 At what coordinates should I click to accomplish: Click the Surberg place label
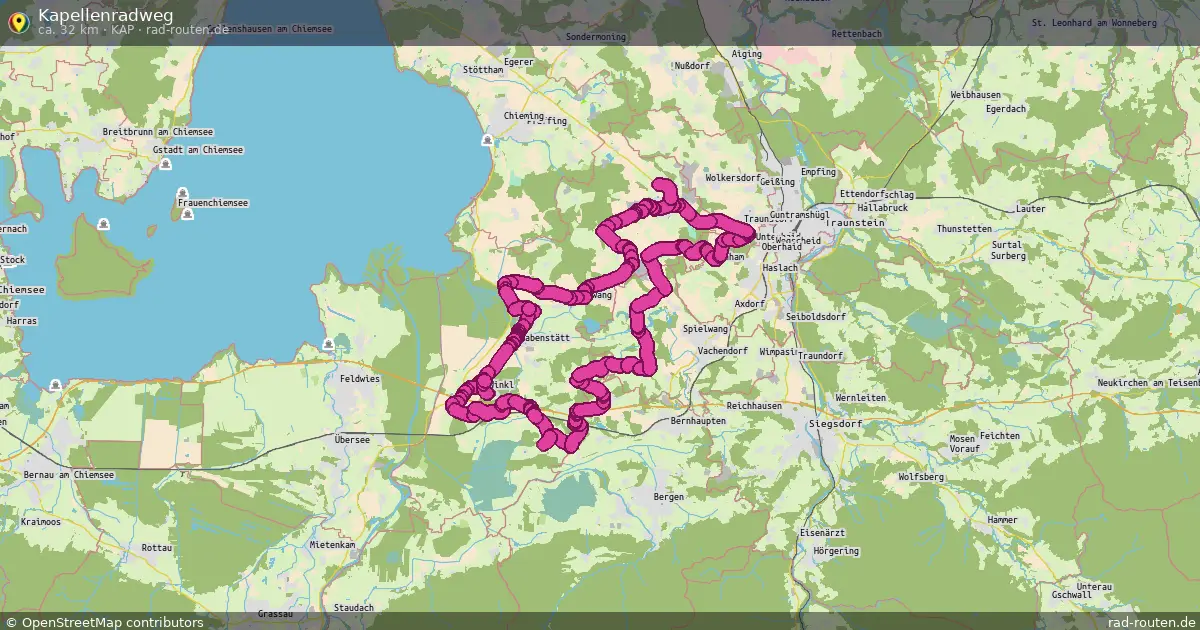click(x=1006, y=256)
